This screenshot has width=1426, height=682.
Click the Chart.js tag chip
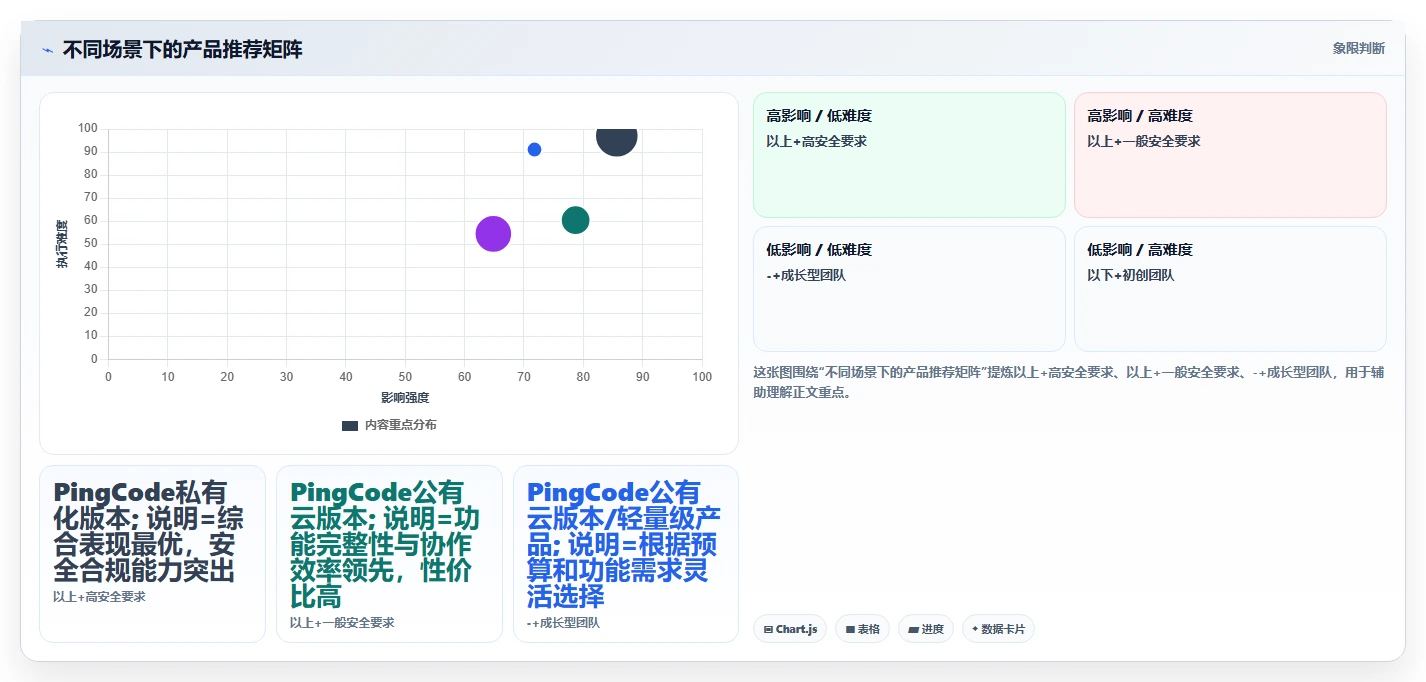(x=790, y=629)
